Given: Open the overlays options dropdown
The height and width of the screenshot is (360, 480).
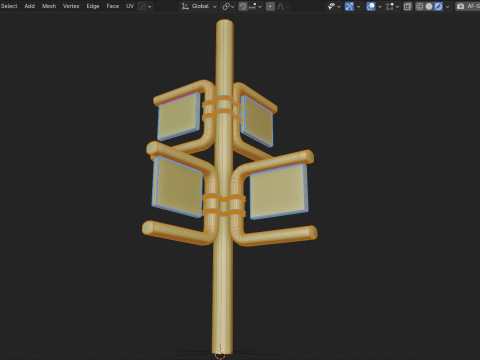Looking at the screenshot, I should tap(380, 6).
